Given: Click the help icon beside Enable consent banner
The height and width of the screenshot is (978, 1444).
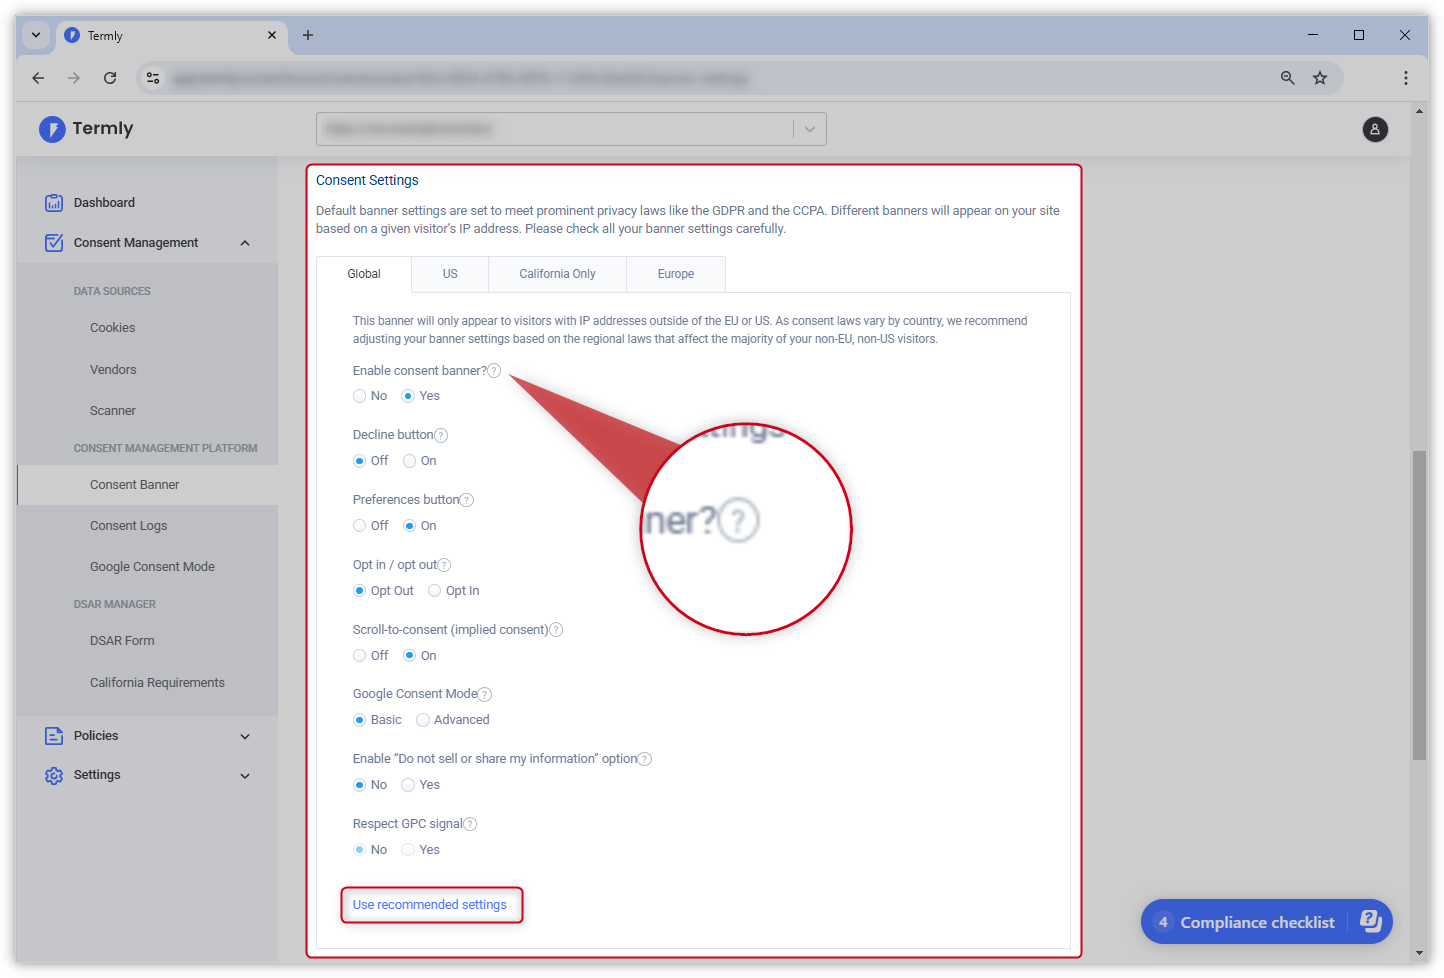Looking at the screenshot, I should 493,370.
